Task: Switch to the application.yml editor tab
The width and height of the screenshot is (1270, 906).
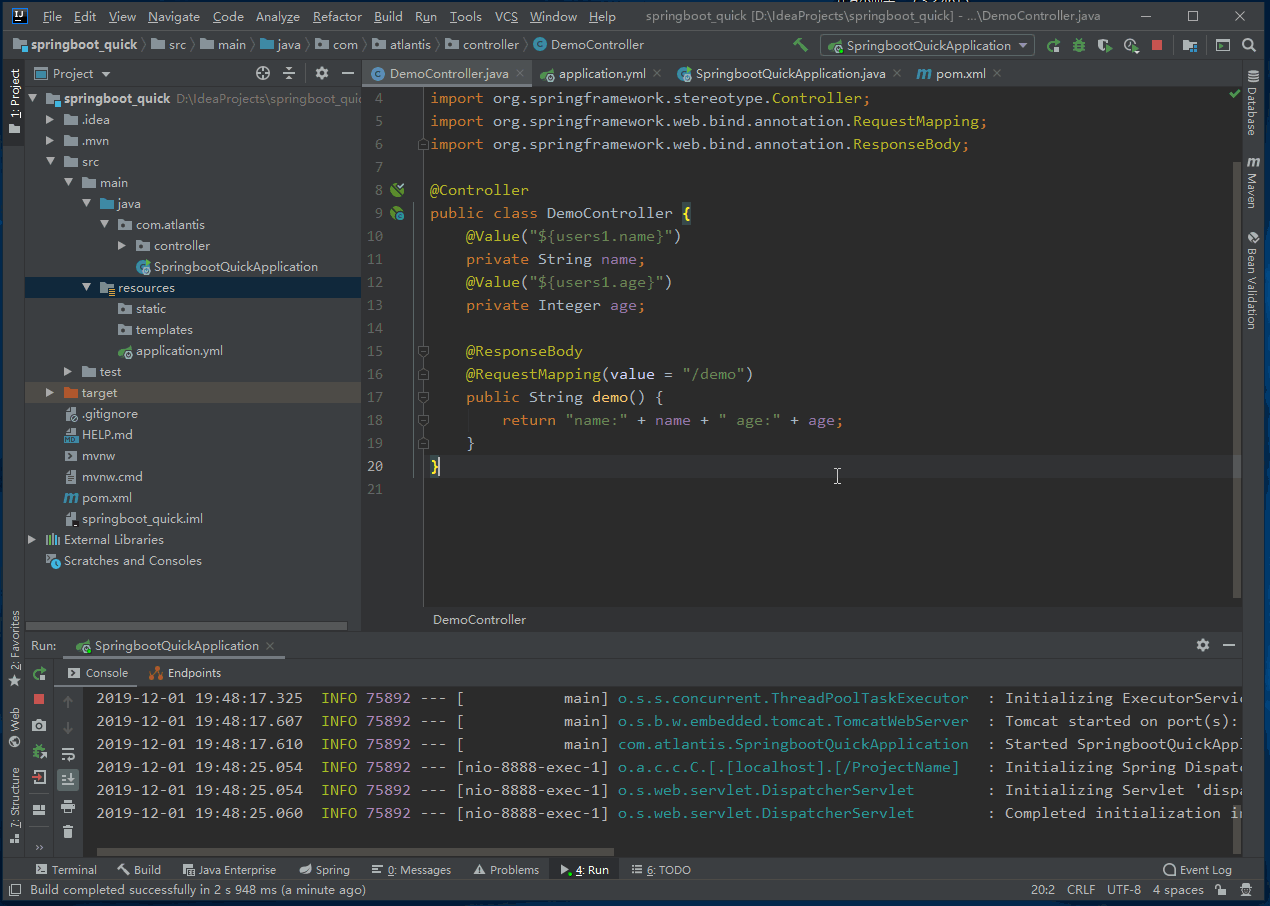Action: pyautogui.click(x=601, y=74)
